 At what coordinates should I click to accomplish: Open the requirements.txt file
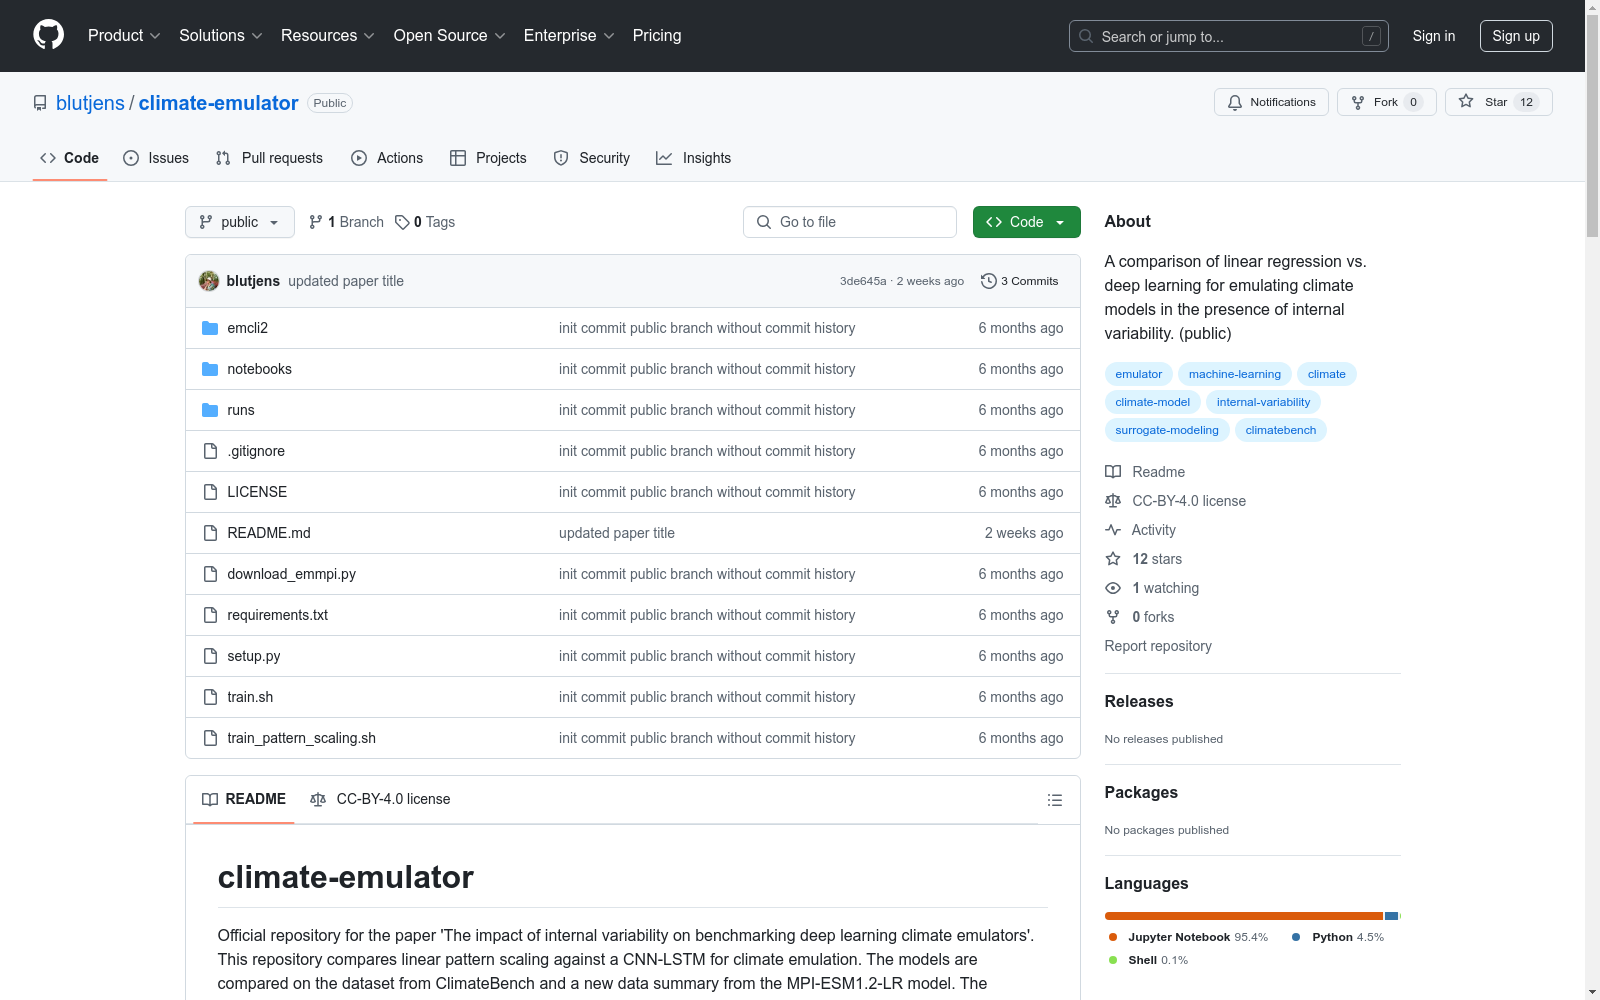(x=278, y=615)
